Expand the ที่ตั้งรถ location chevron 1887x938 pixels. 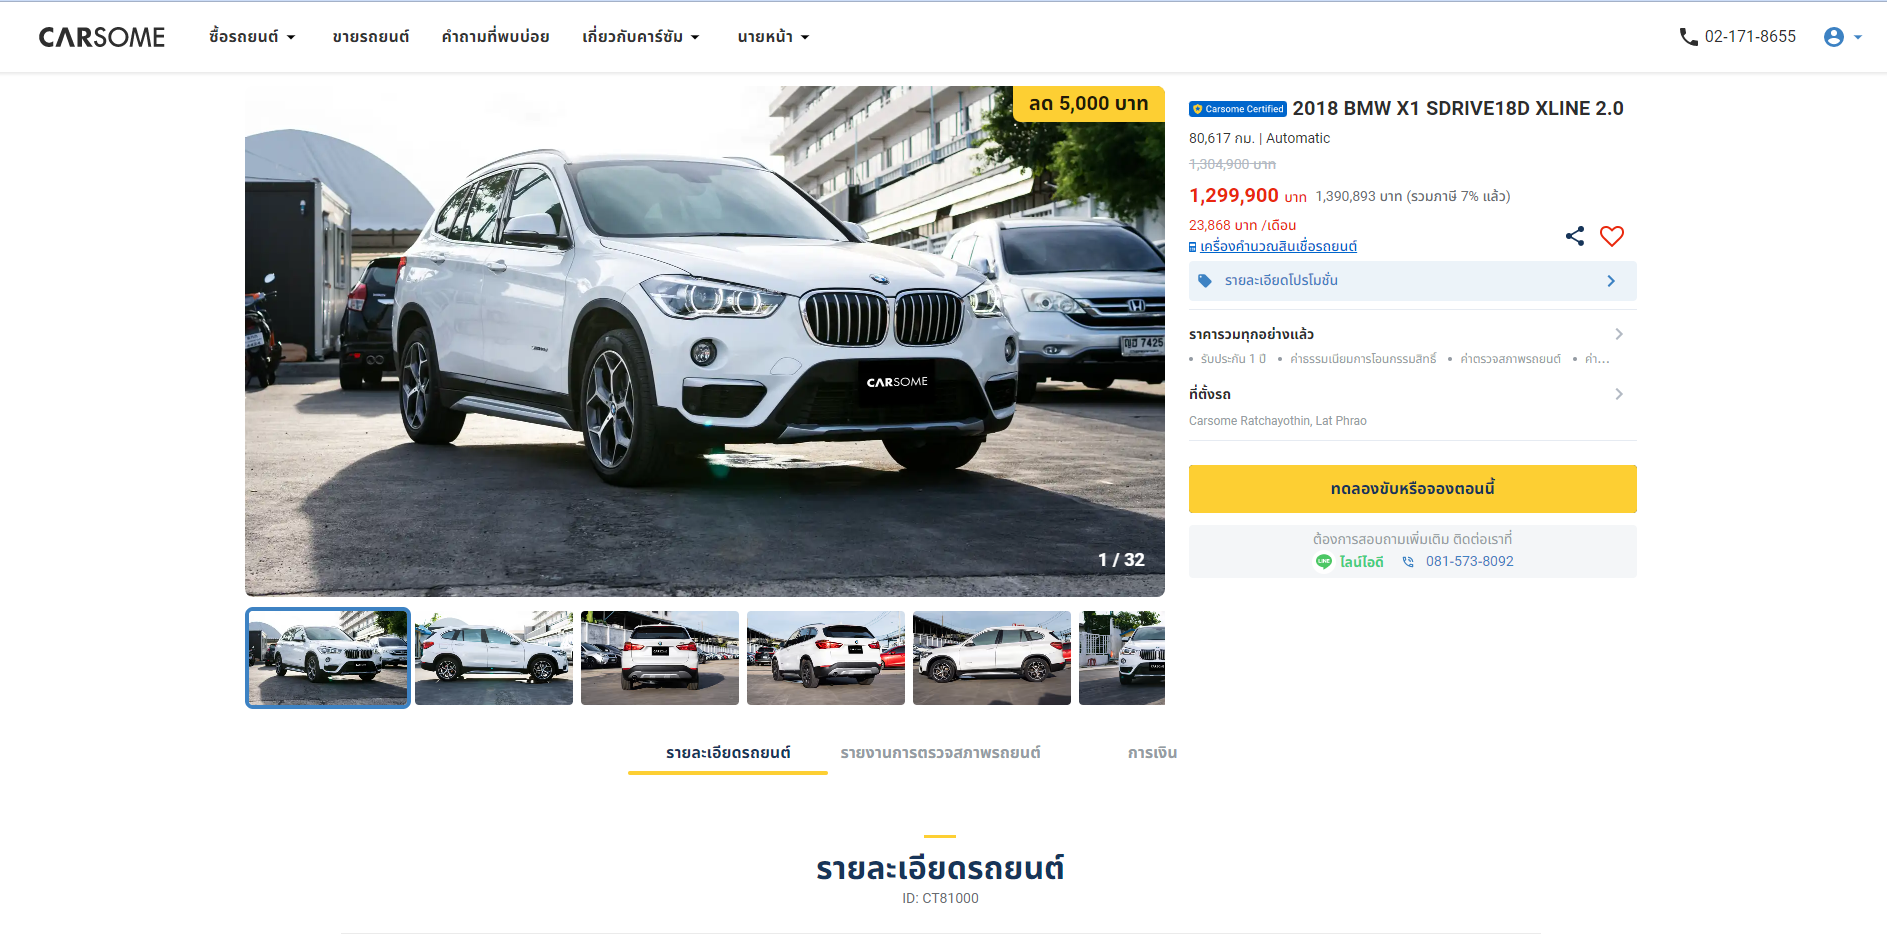(x=1619, y=394)
